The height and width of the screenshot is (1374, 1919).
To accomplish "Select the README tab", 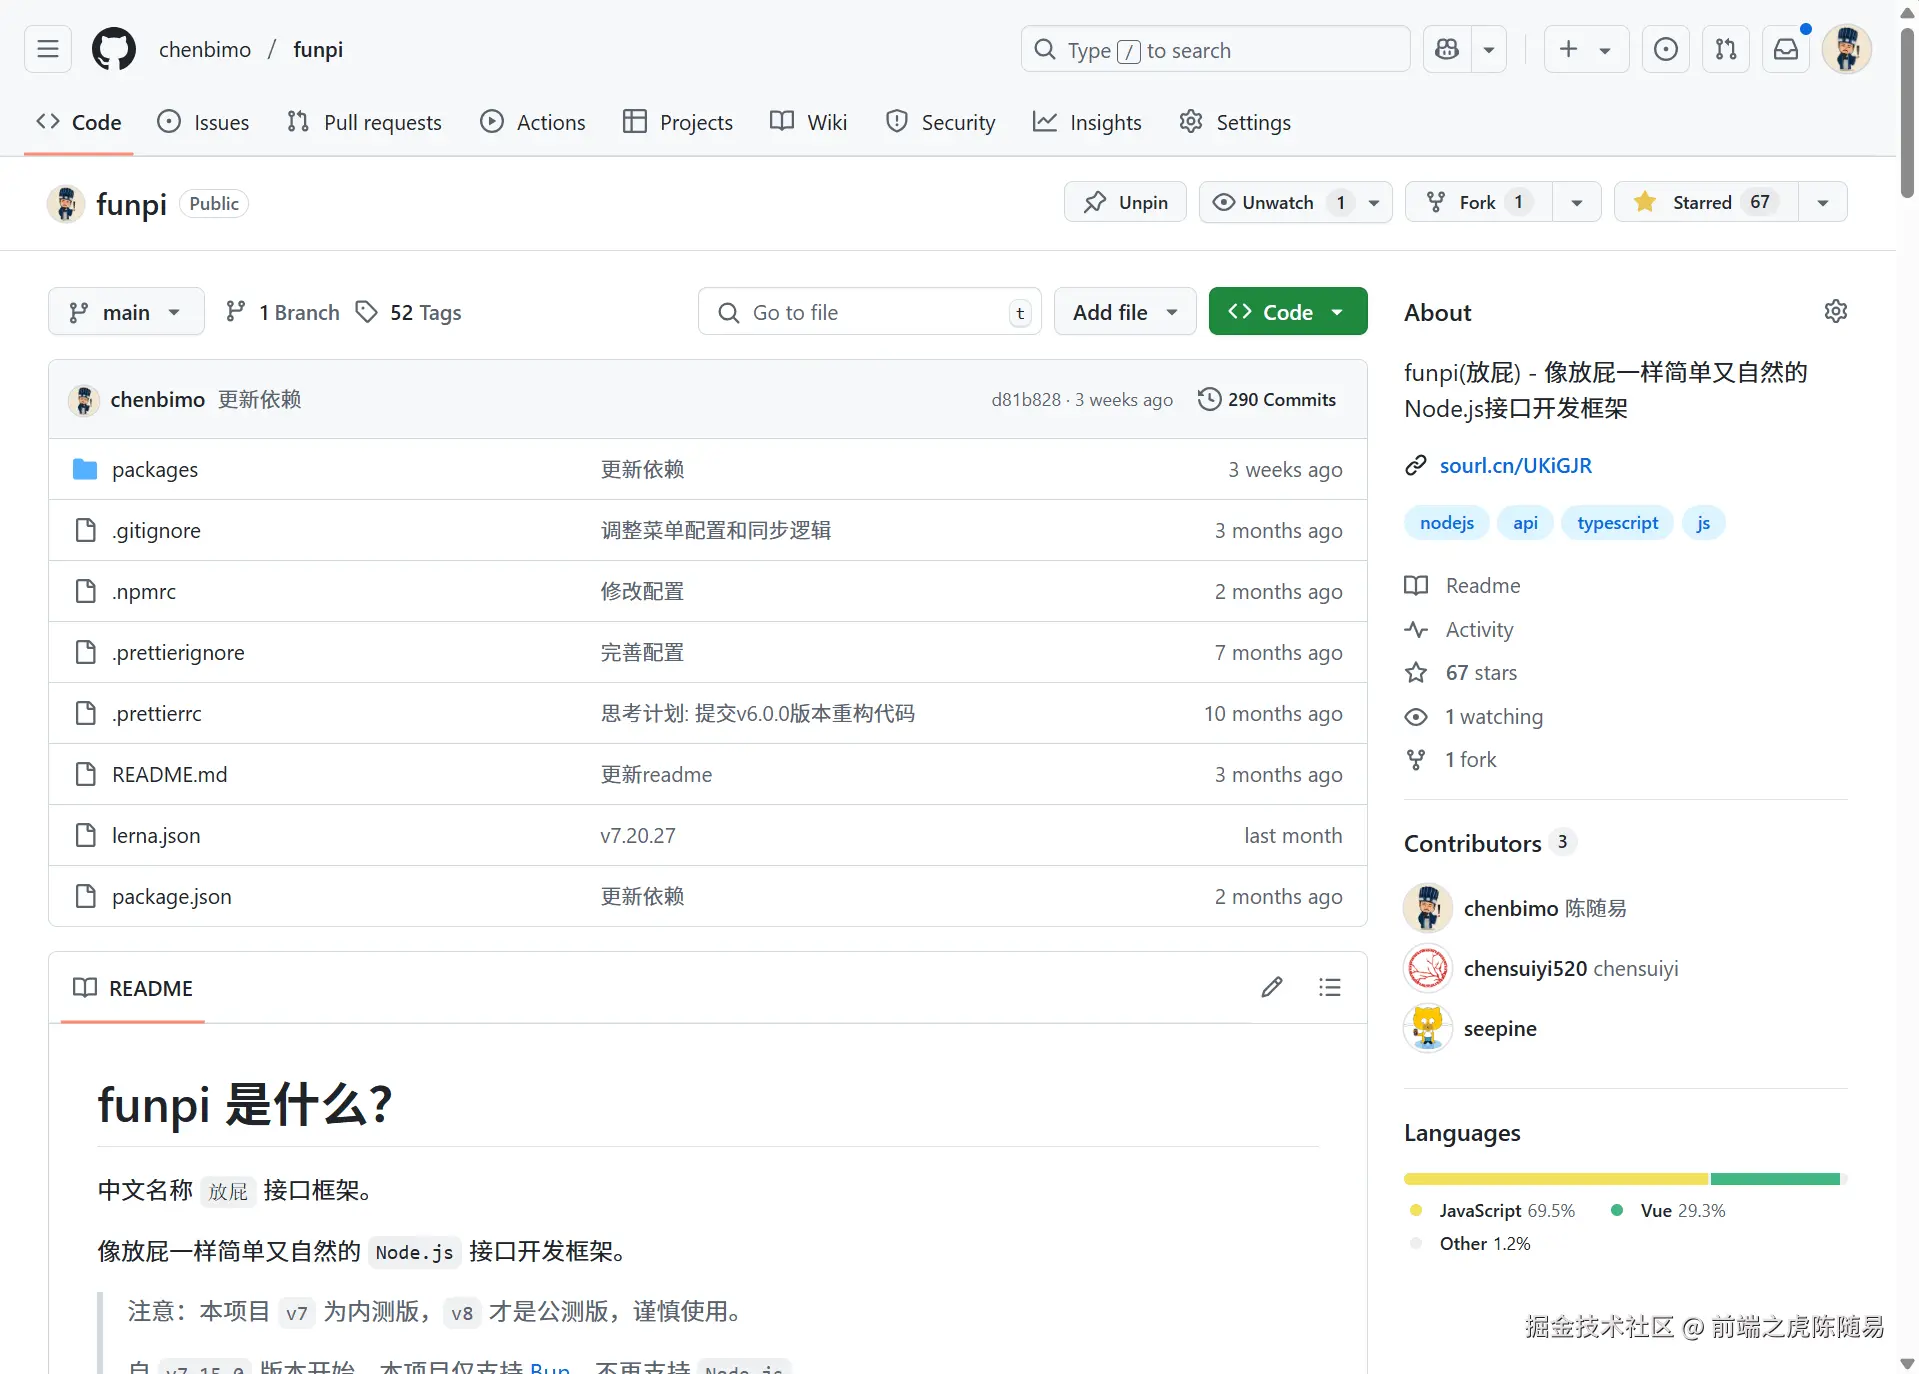I will pos(133,988).
